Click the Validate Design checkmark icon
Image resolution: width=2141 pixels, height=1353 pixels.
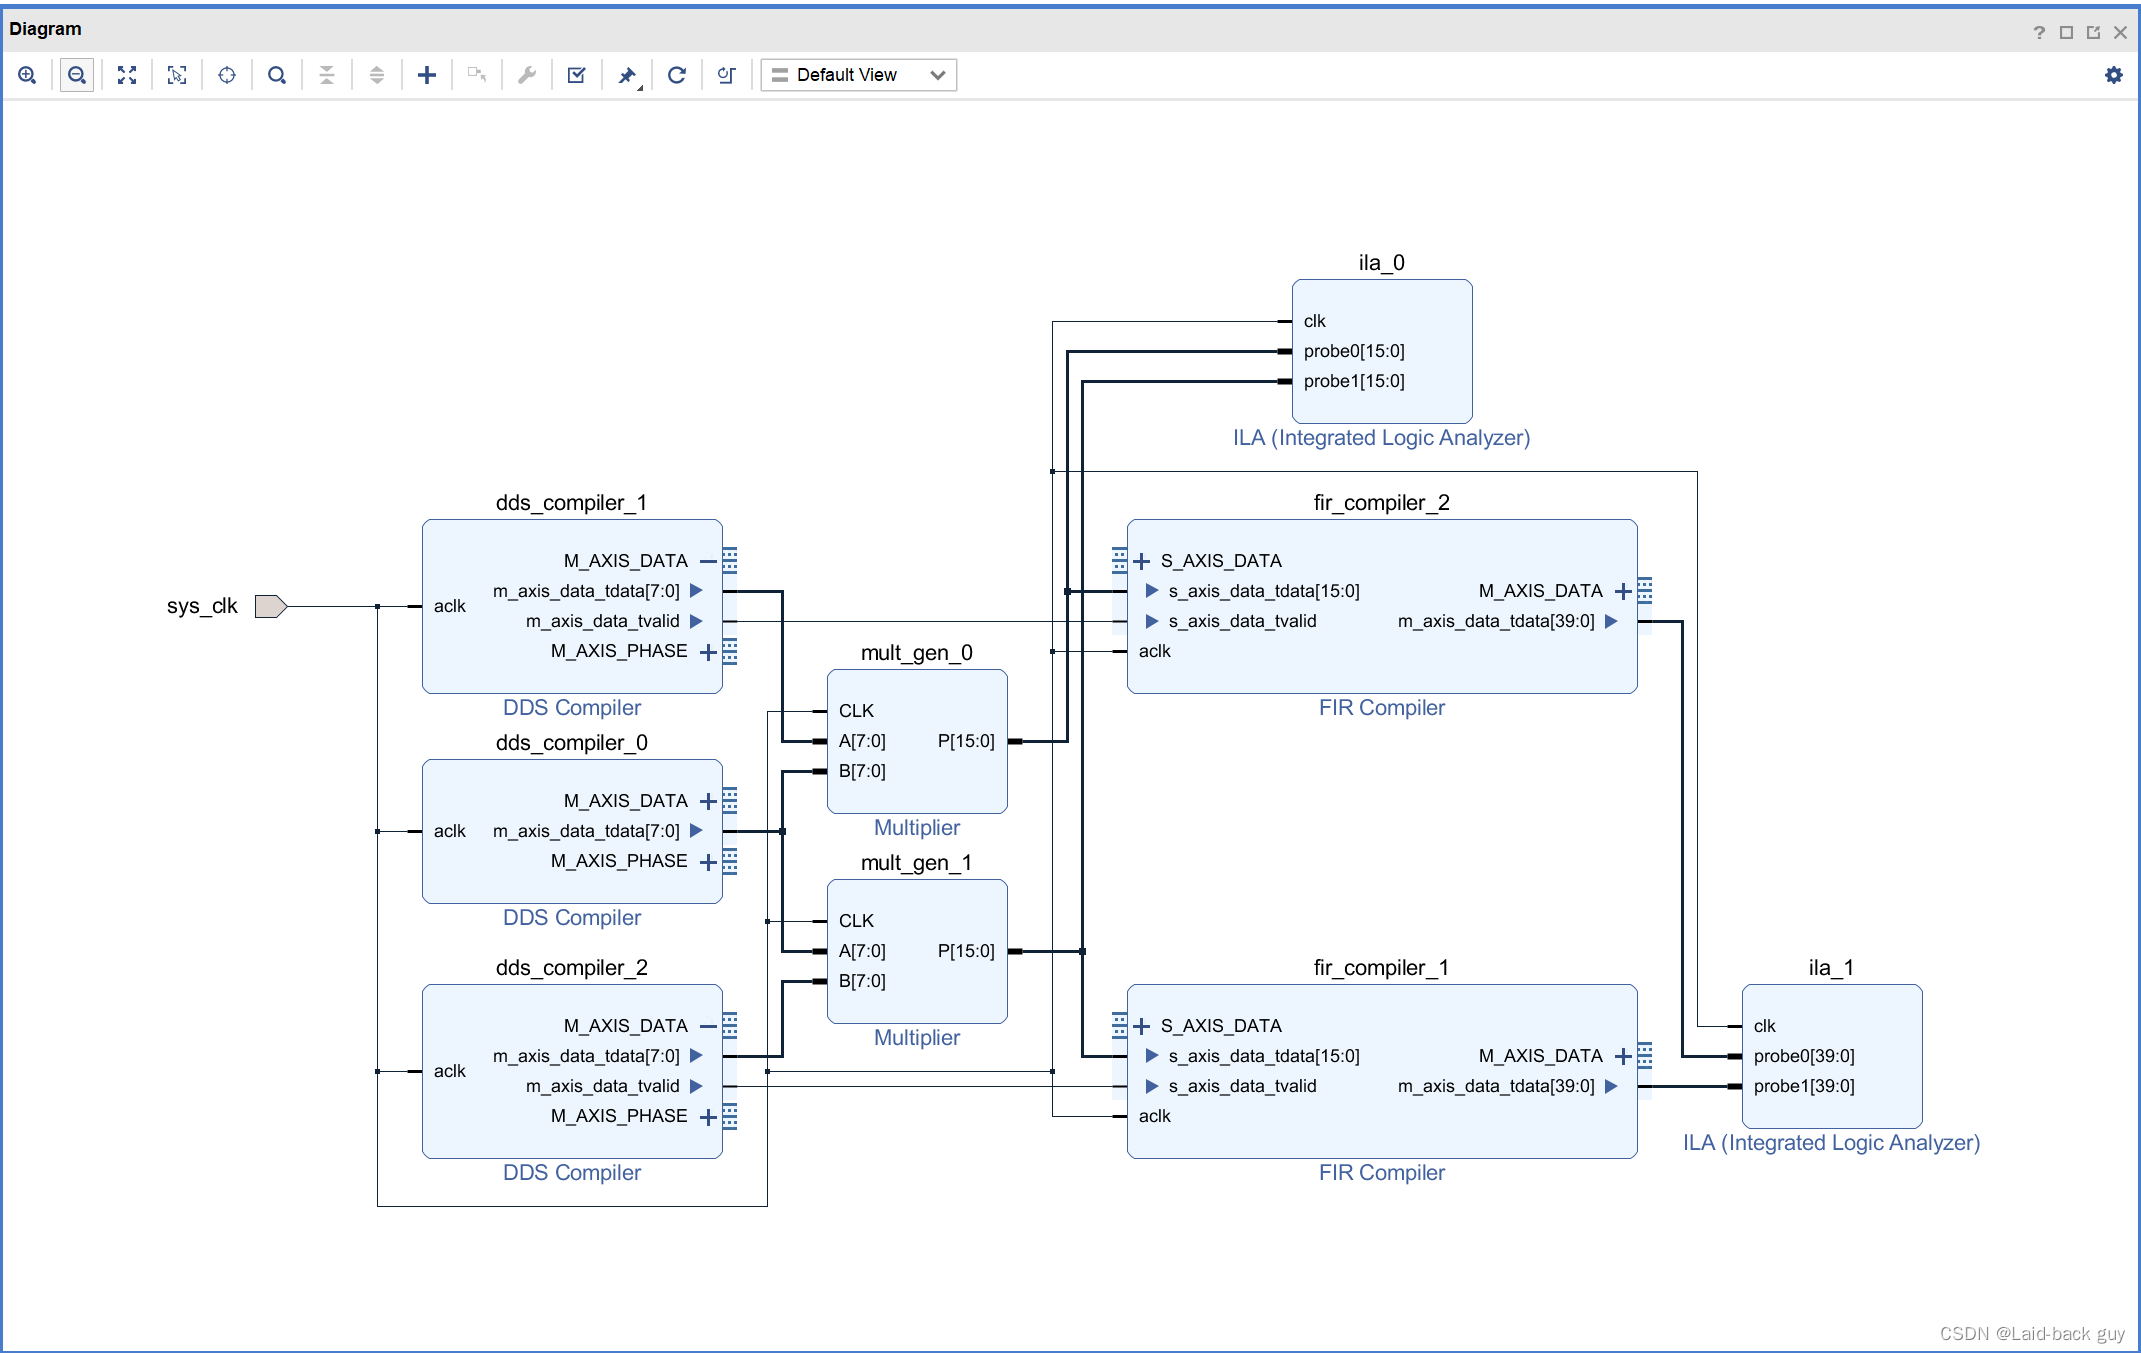coord(577,75)
